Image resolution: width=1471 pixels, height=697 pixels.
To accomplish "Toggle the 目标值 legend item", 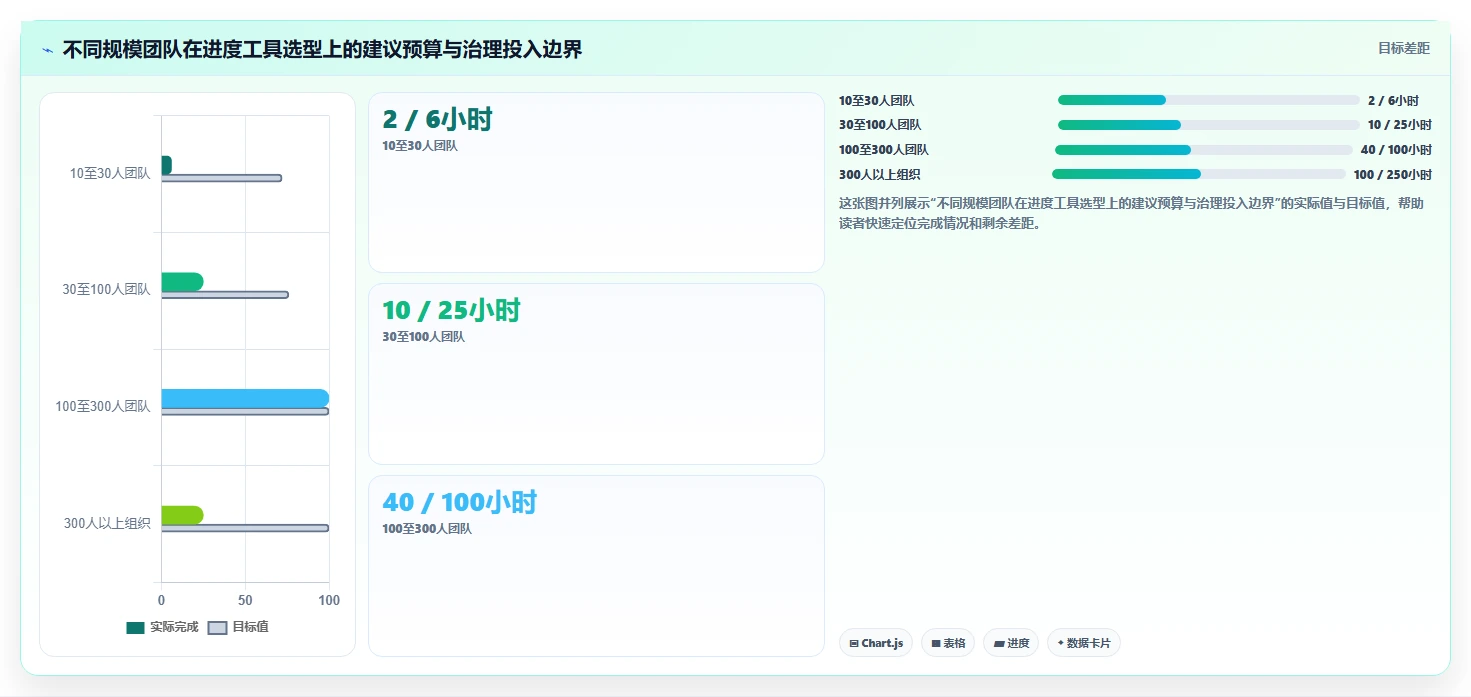I will [238, 627].
